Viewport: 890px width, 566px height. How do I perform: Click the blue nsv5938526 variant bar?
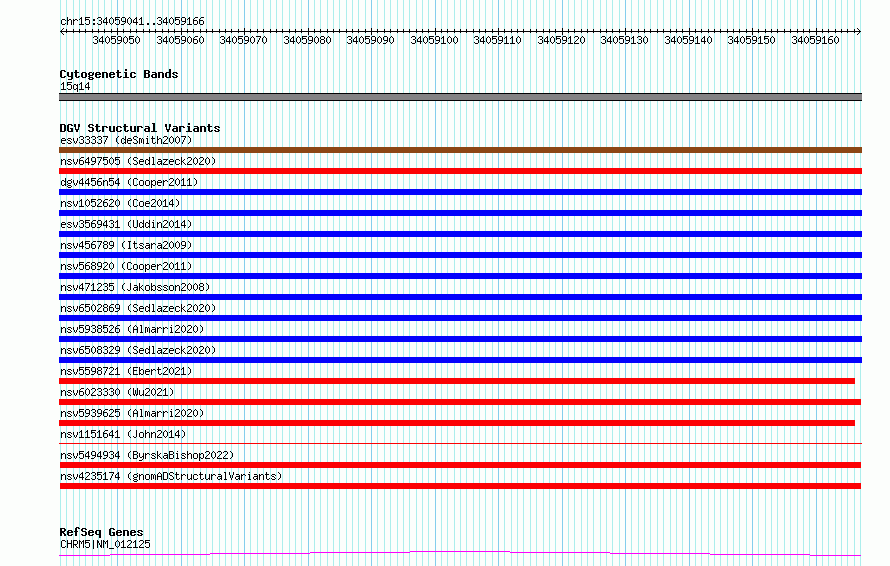[x=460, y=339]
